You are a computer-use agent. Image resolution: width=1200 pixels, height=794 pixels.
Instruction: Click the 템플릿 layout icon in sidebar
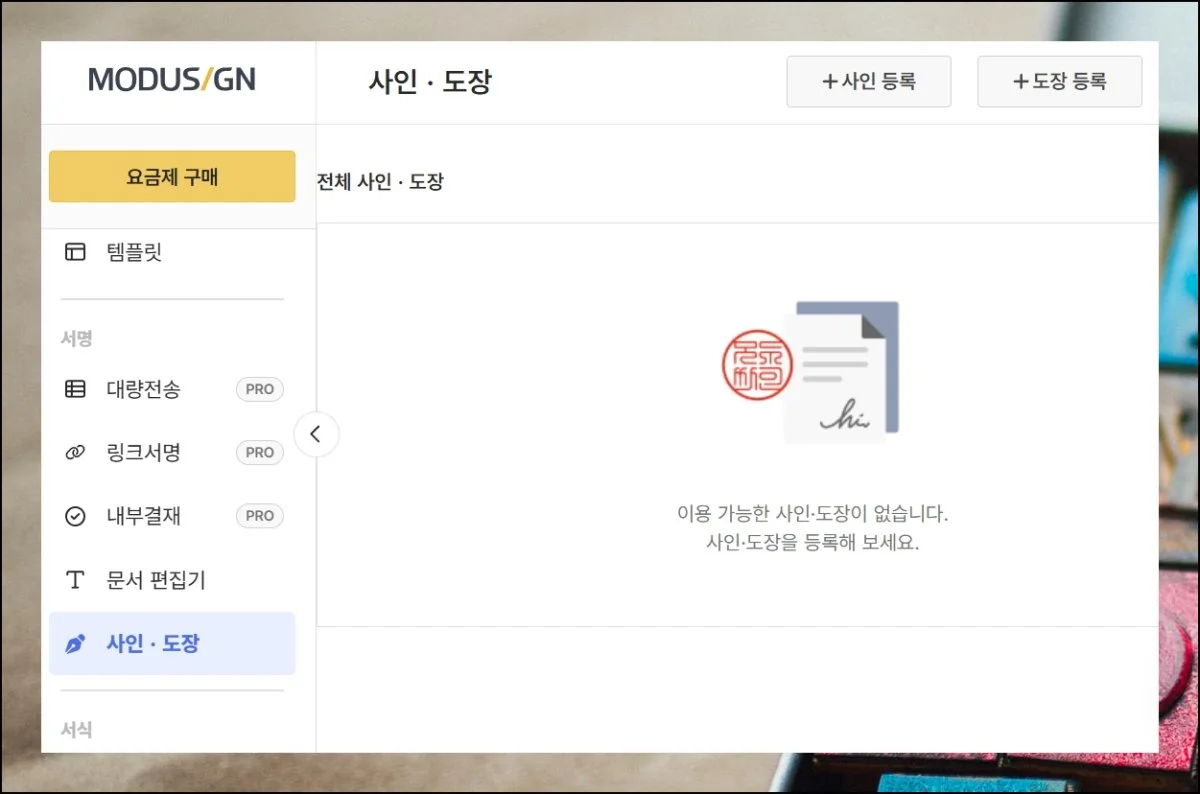[75, 252]
